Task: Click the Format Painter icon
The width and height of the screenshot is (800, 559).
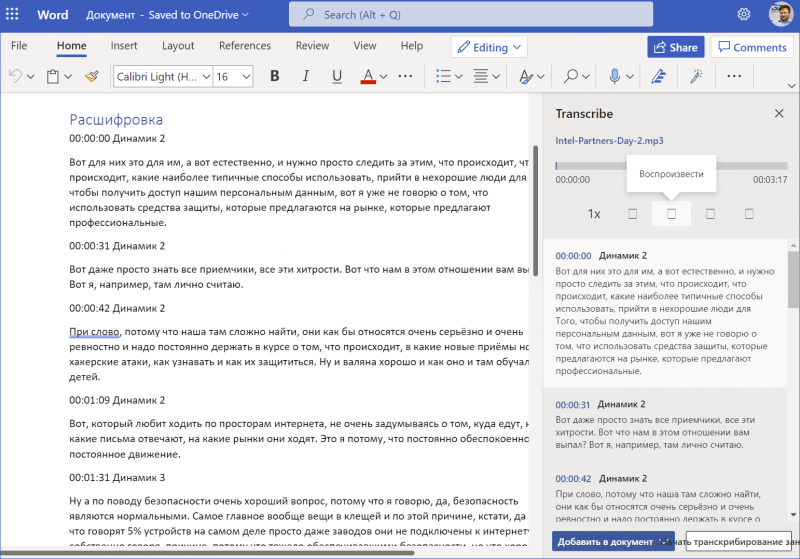Action: (92, 76)
